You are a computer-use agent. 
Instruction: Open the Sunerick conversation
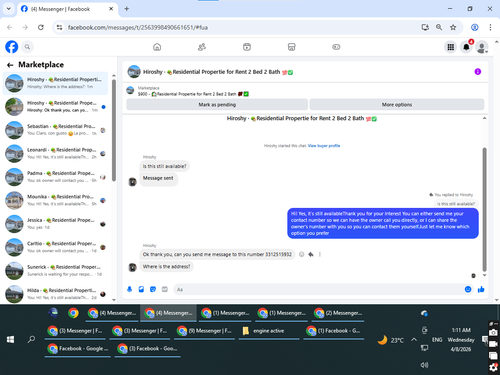(55, 271)
